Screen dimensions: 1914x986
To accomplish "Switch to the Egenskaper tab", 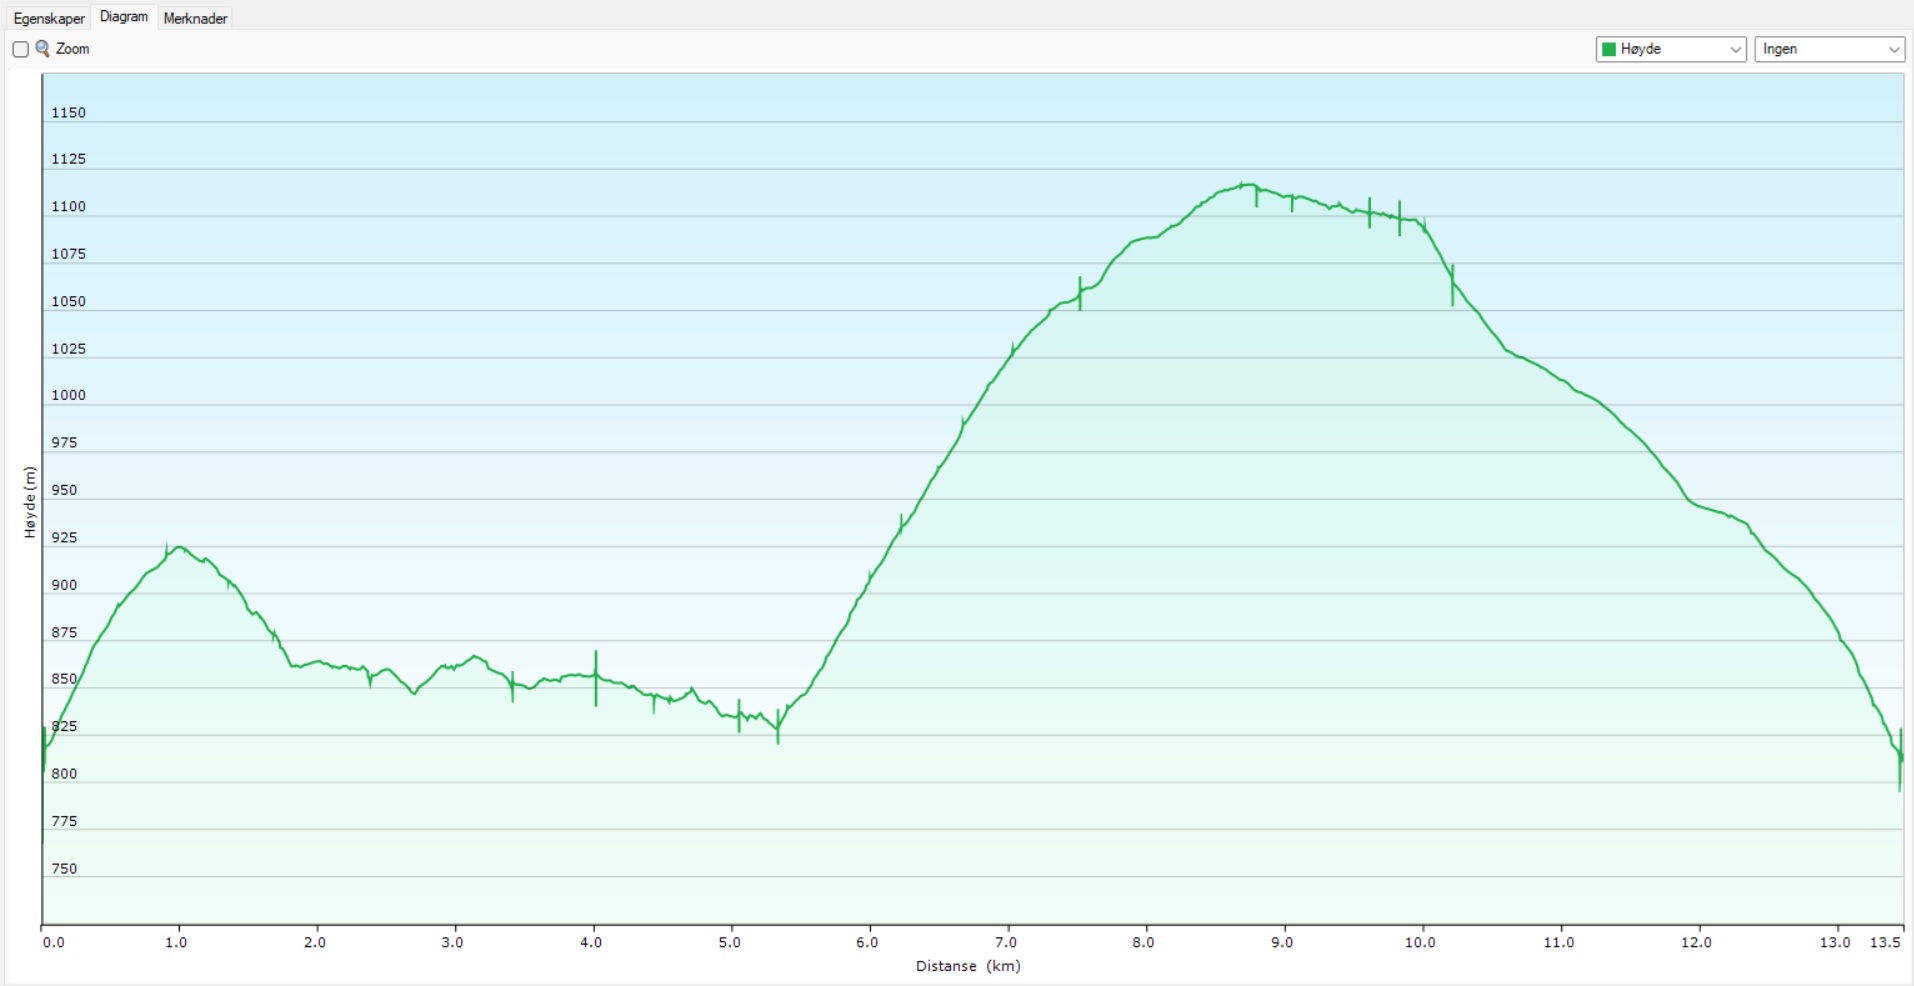I will [x=49, y=18].
